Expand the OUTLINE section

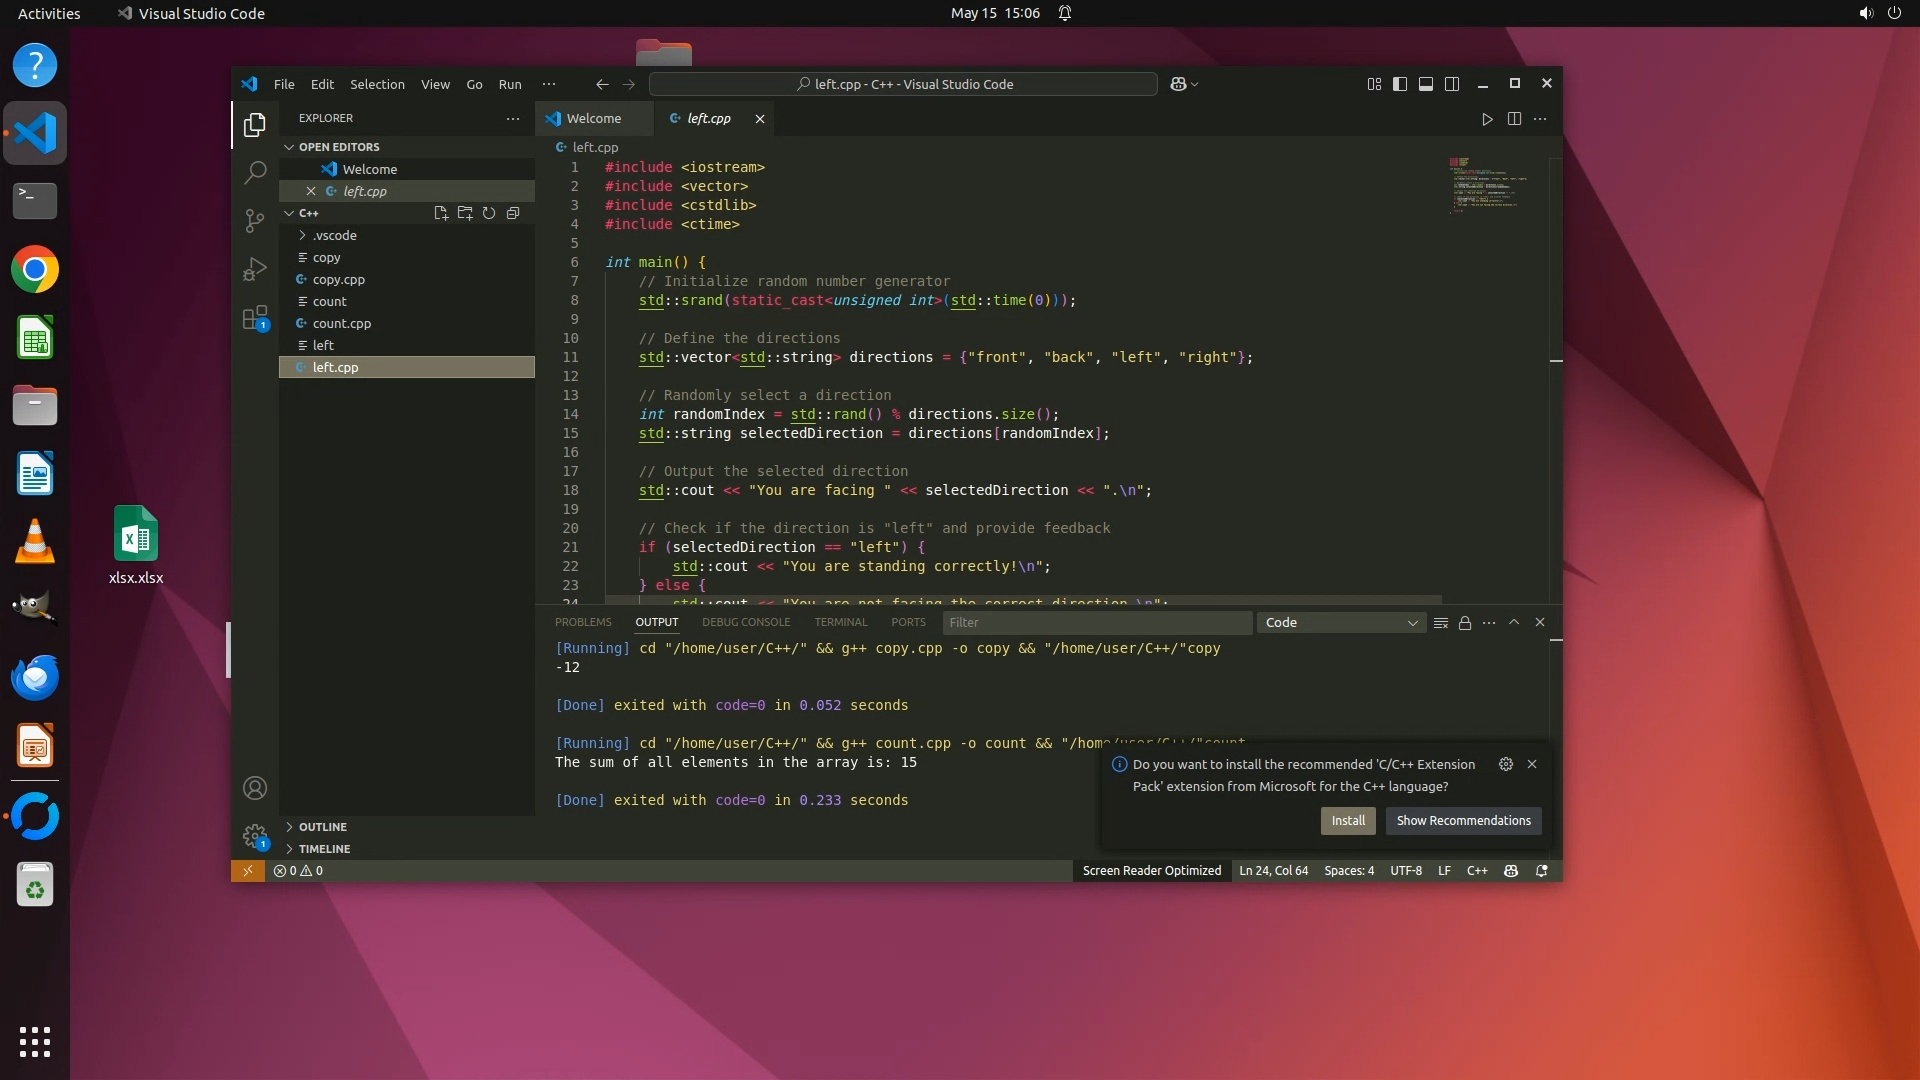click(x=322, y=827)
